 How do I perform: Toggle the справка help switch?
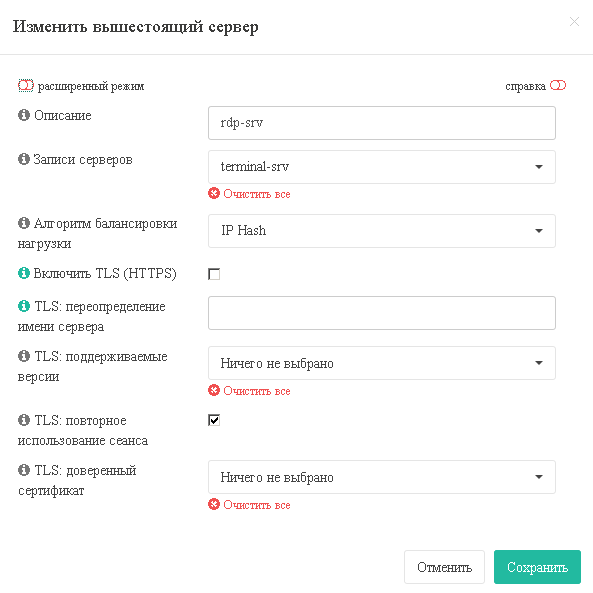tap(558, 85)
